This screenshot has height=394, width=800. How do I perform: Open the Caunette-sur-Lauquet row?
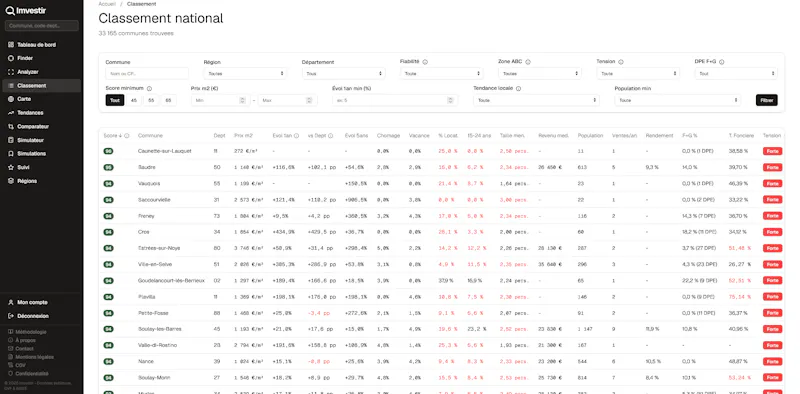tap(441, 151)
